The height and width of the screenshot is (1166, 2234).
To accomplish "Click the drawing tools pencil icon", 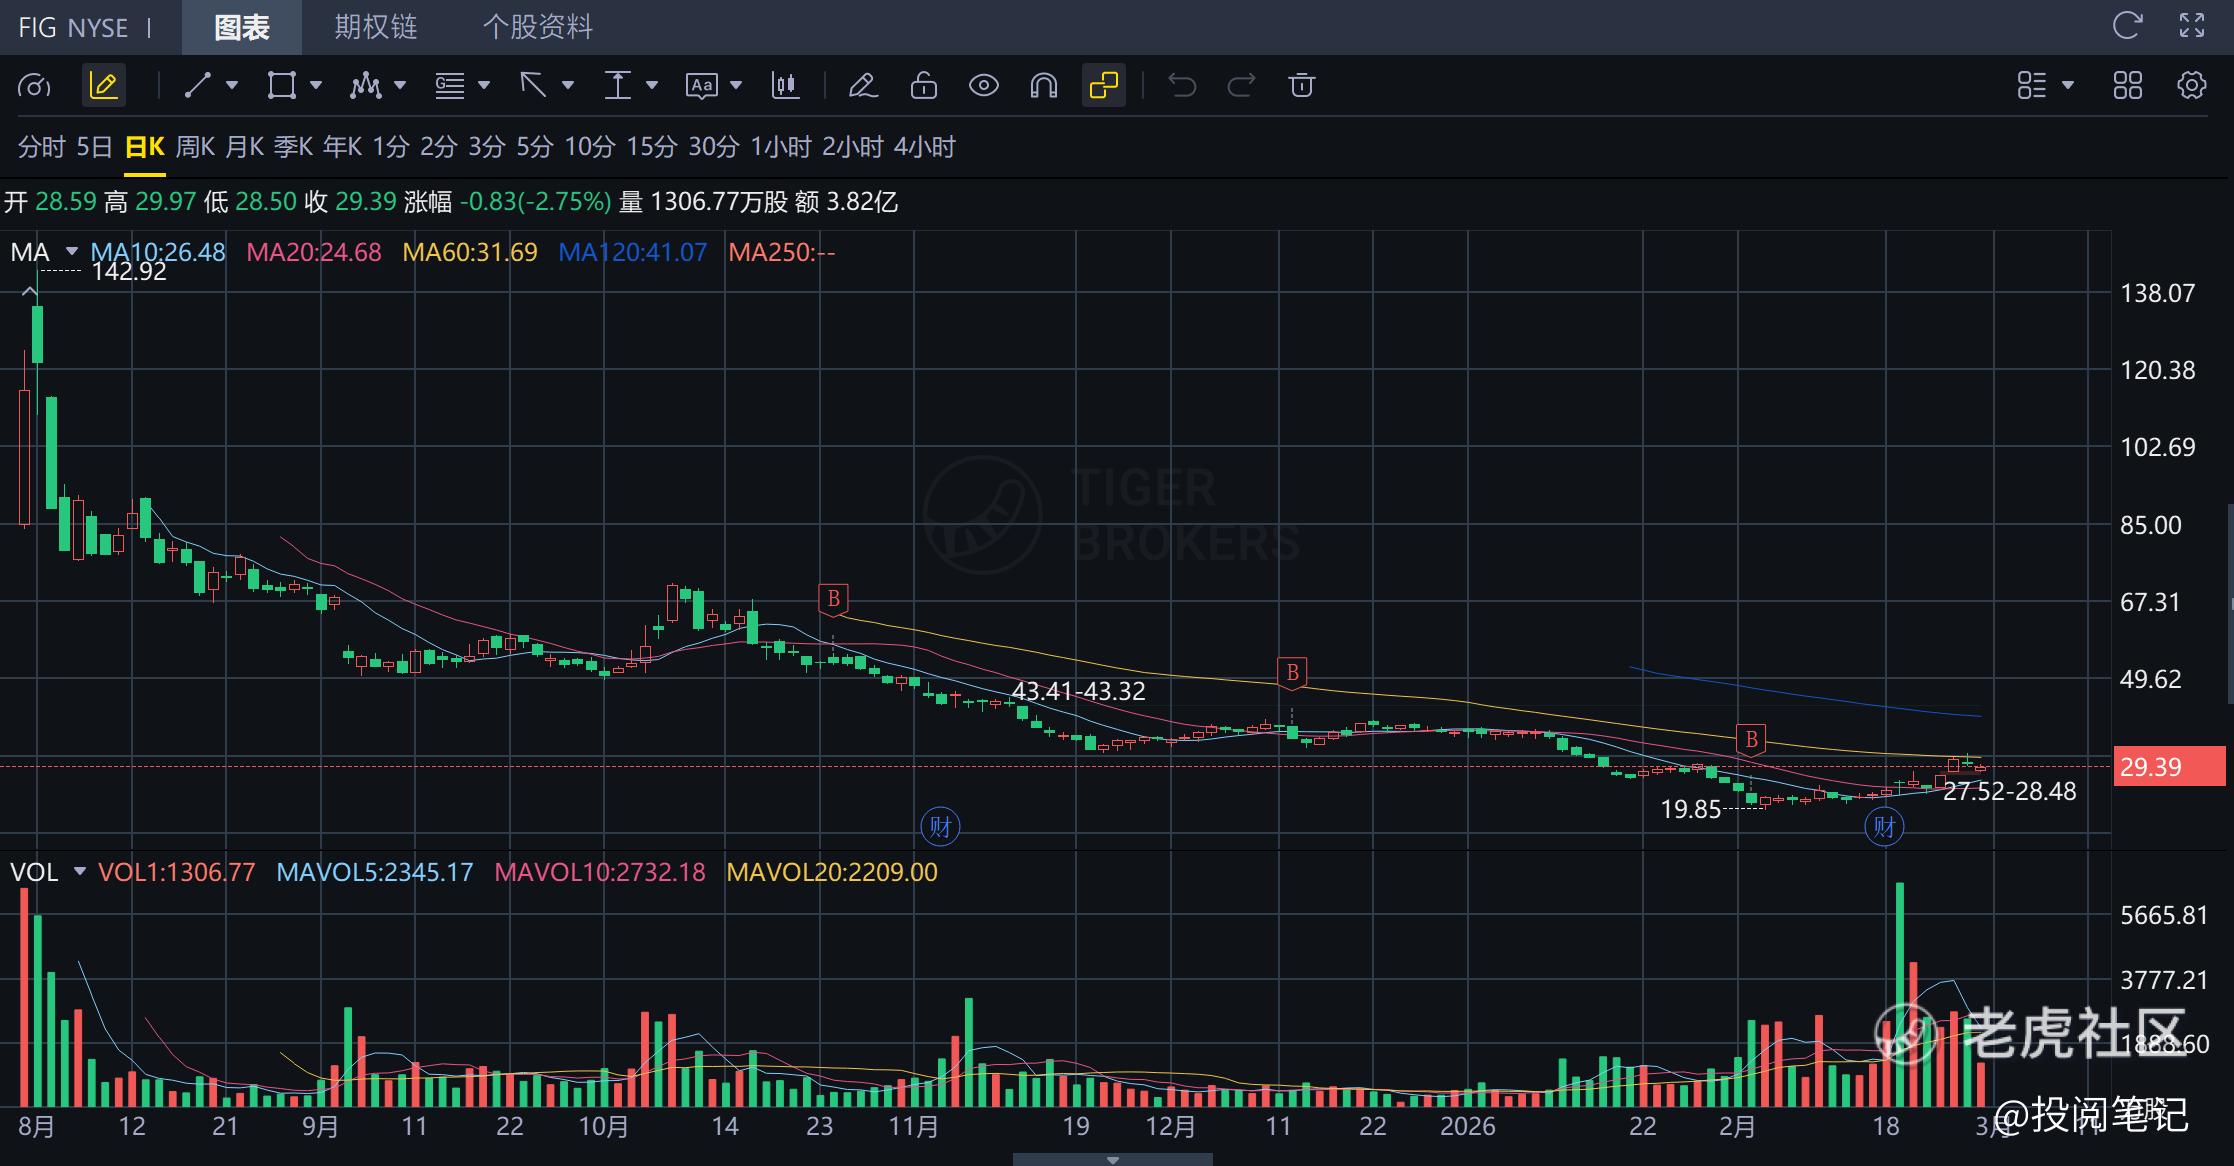I will click(103, 86).
